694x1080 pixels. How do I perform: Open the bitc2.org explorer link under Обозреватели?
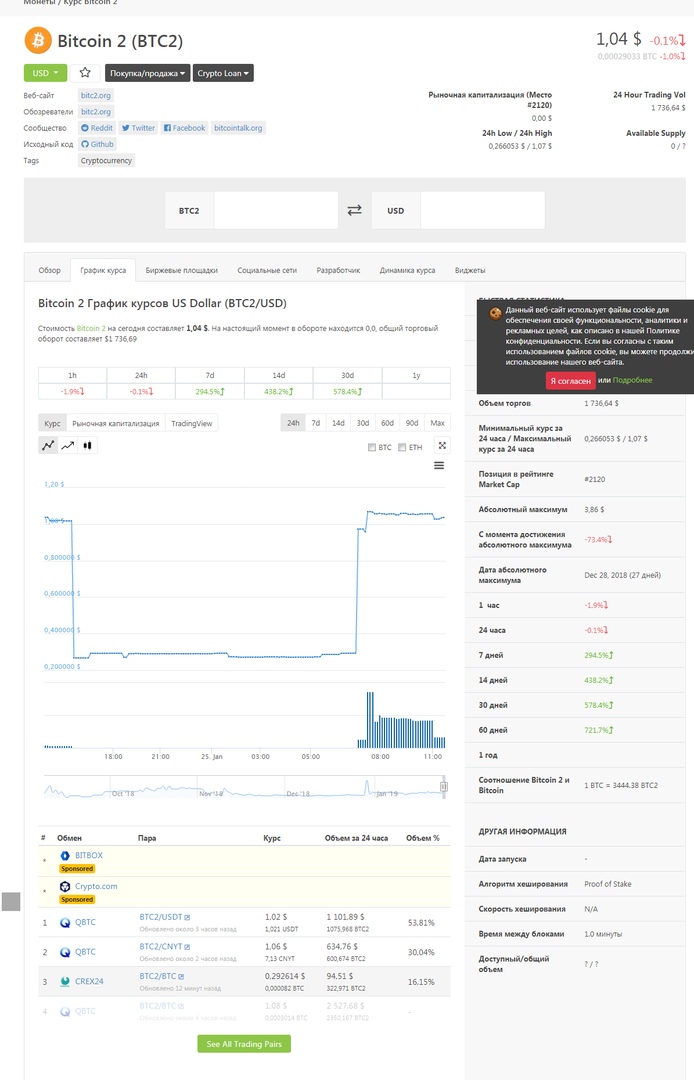[x=96, y=112]
